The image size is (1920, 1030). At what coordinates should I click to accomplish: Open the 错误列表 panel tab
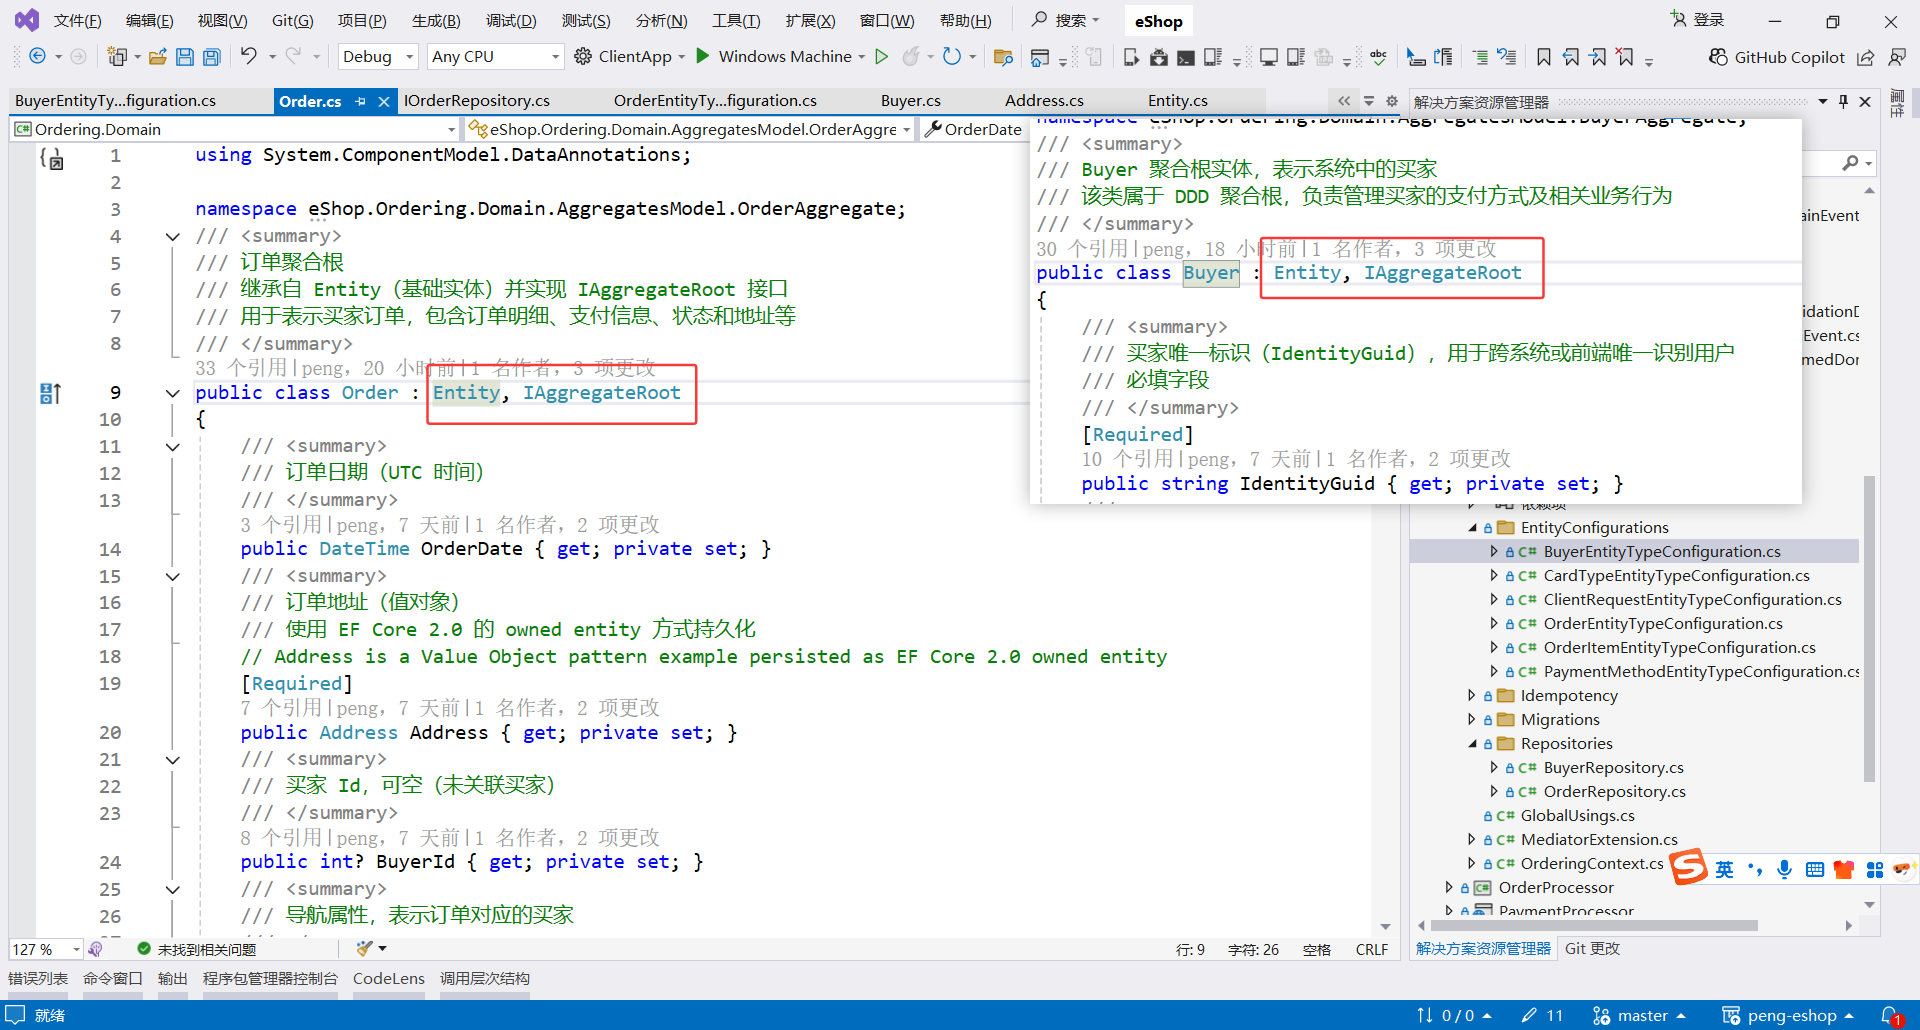[x=38, y=979]
